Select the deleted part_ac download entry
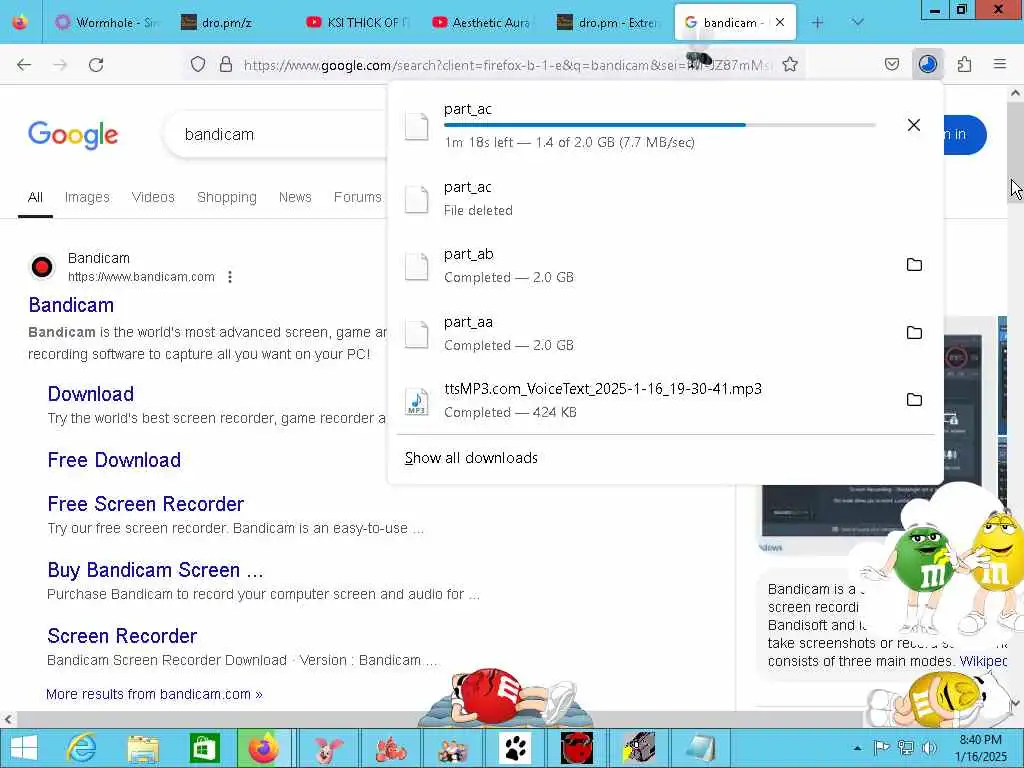 click(665, 199)
